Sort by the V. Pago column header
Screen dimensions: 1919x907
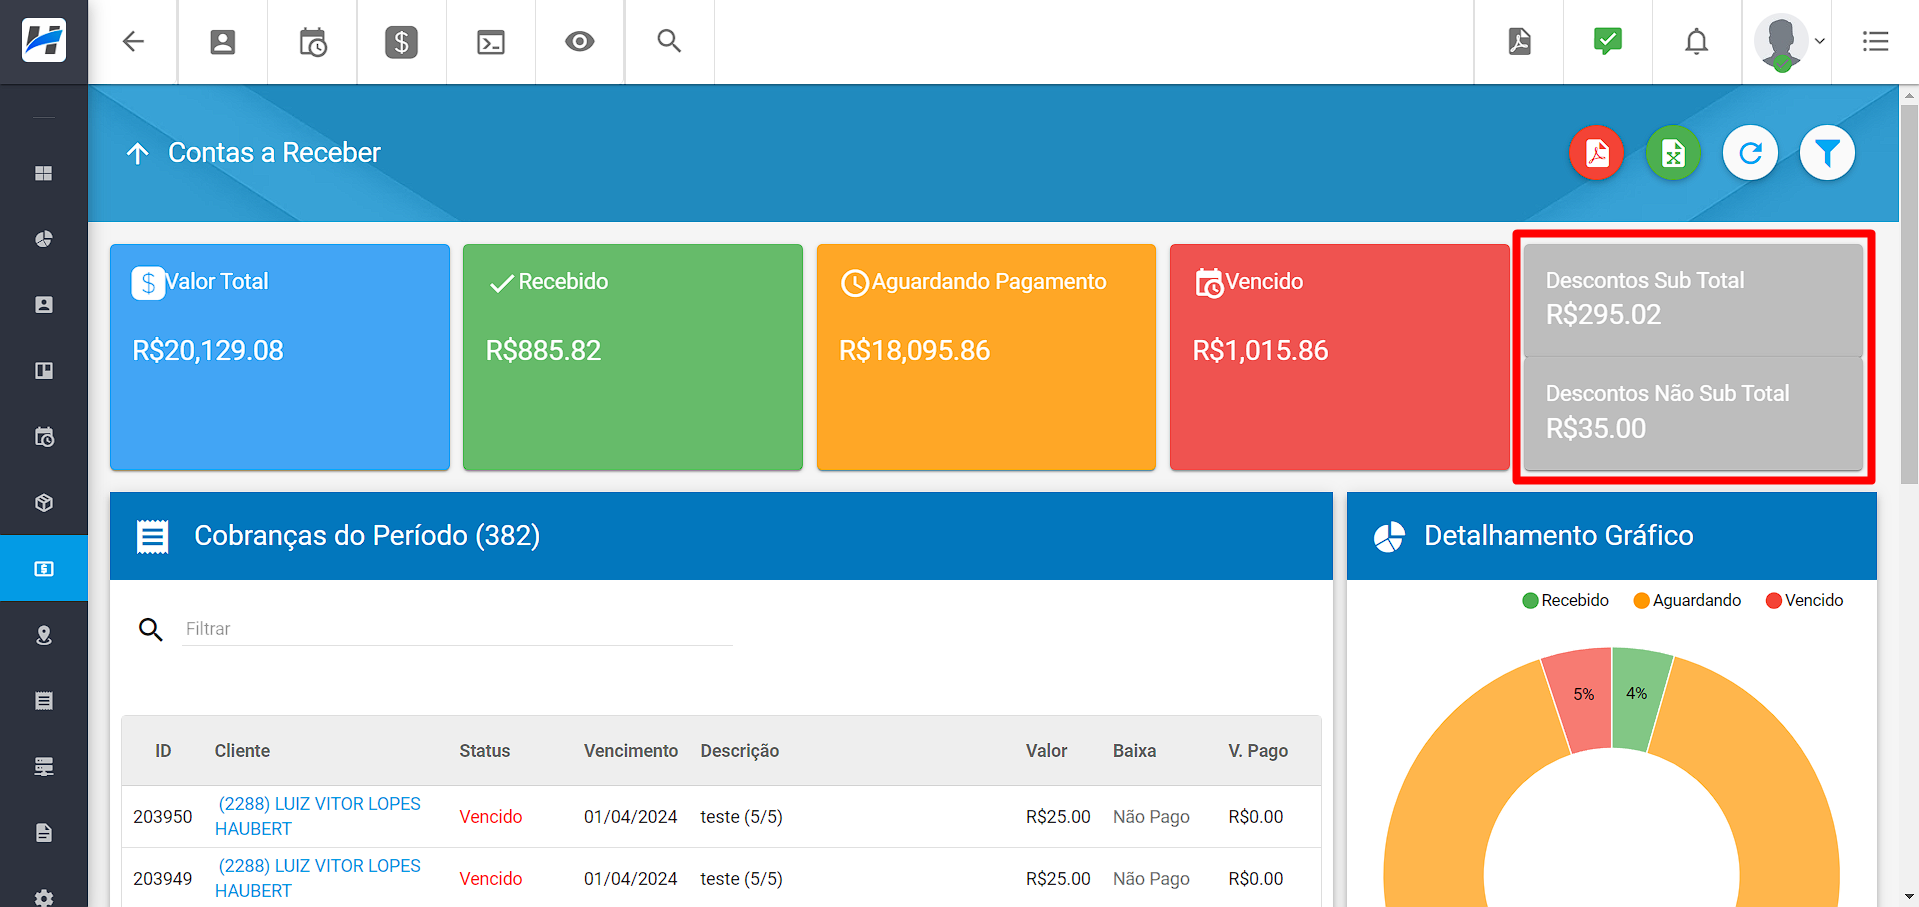point(1258,751)
